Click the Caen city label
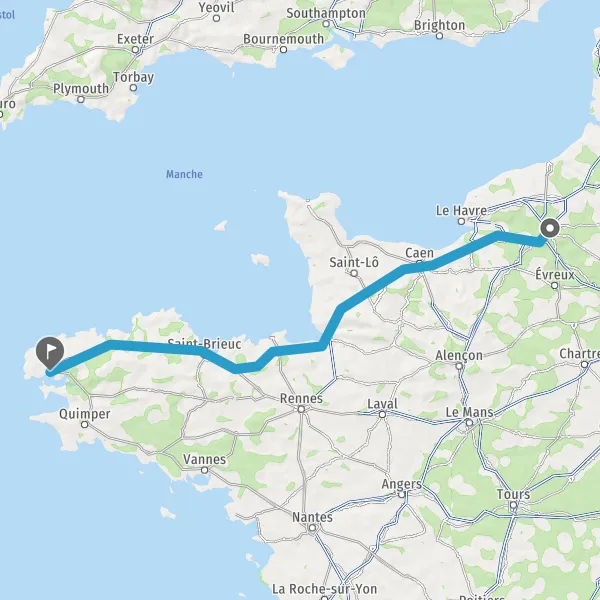 click(x=419, y=253)
